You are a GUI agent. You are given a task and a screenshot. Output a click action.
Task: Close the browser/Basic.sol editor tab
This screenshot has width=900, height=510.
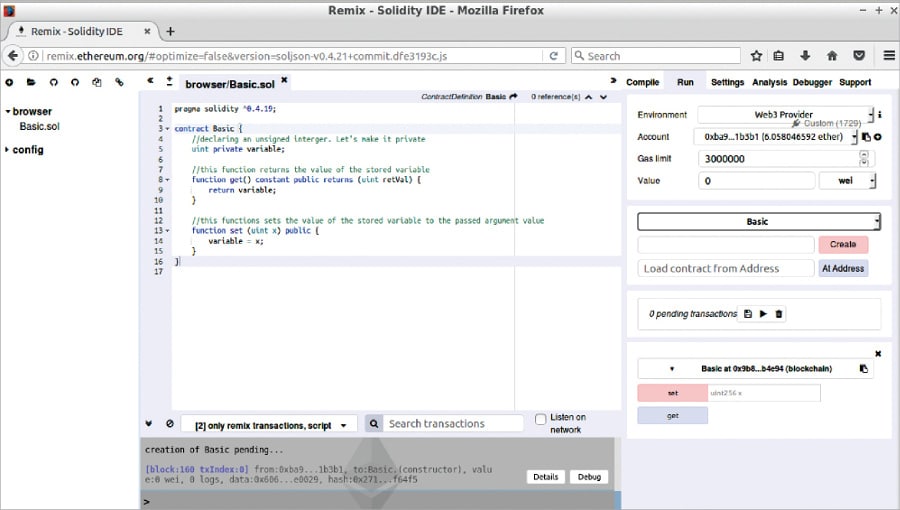click(x=284, y=82)
